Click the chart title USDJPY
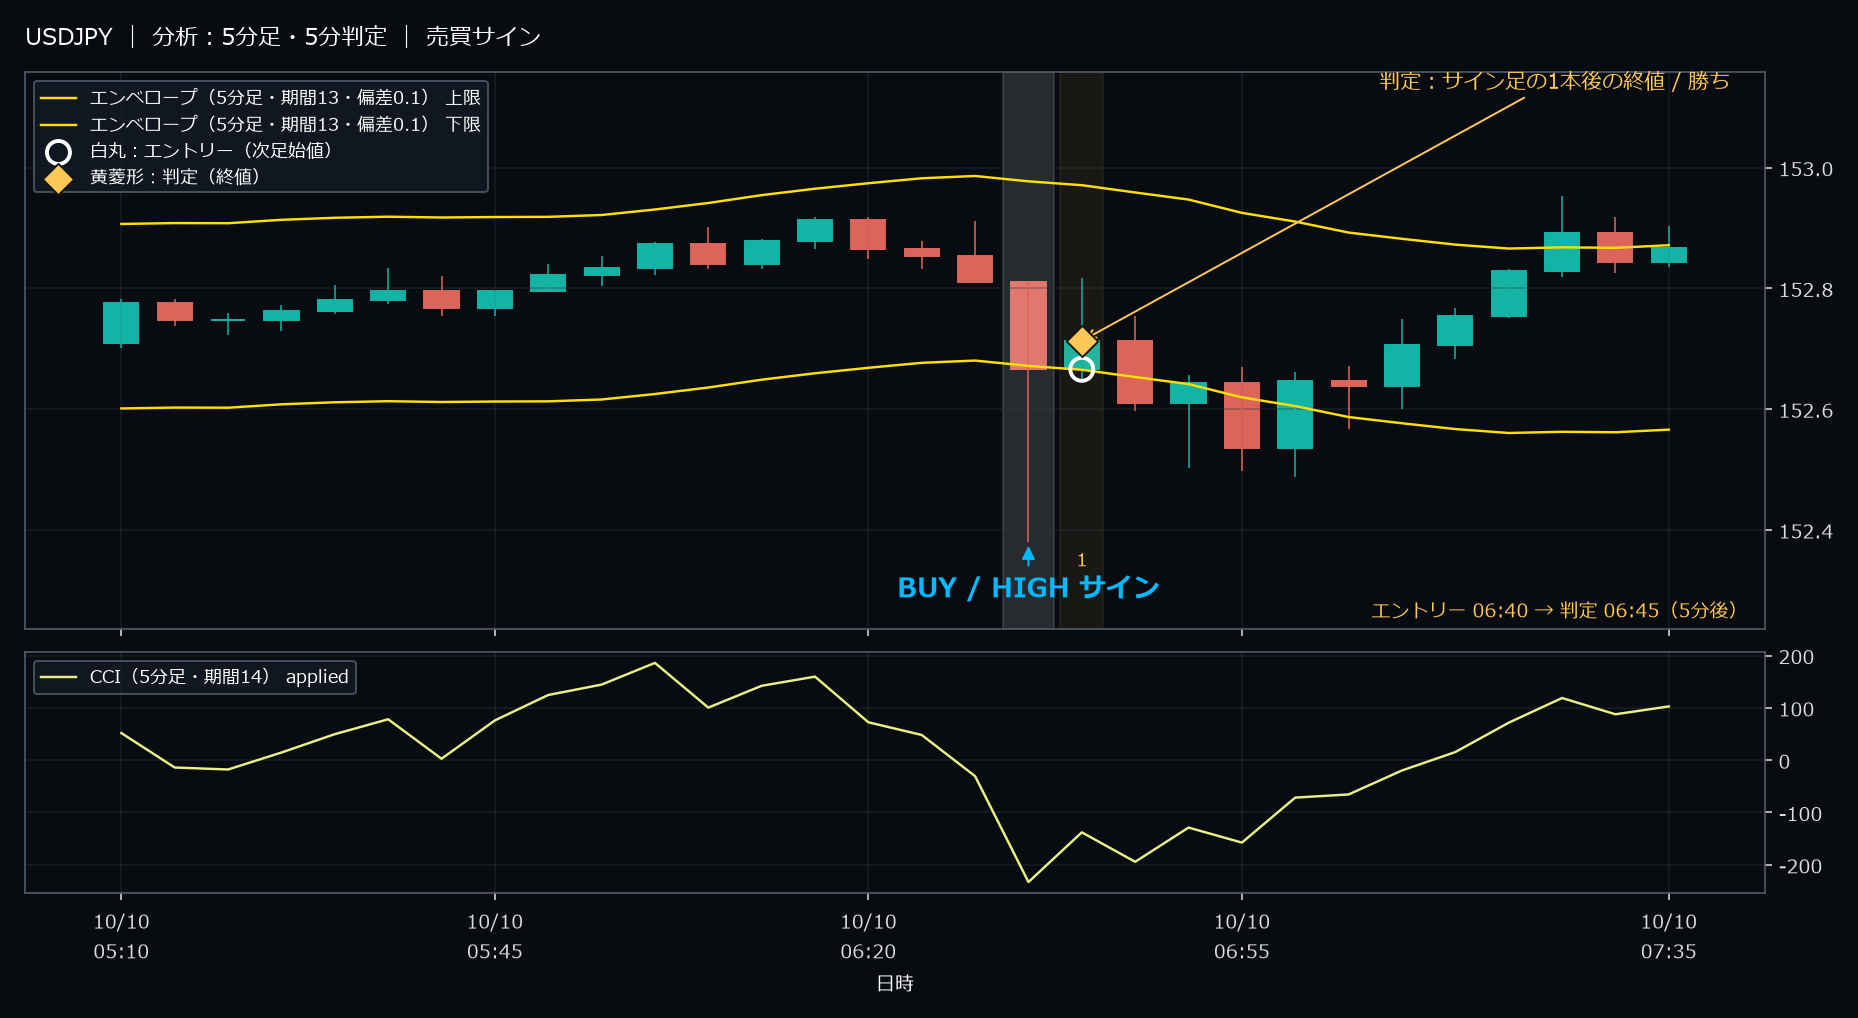This screenshot has height=1018, width=1858. [x=69, y=37]
